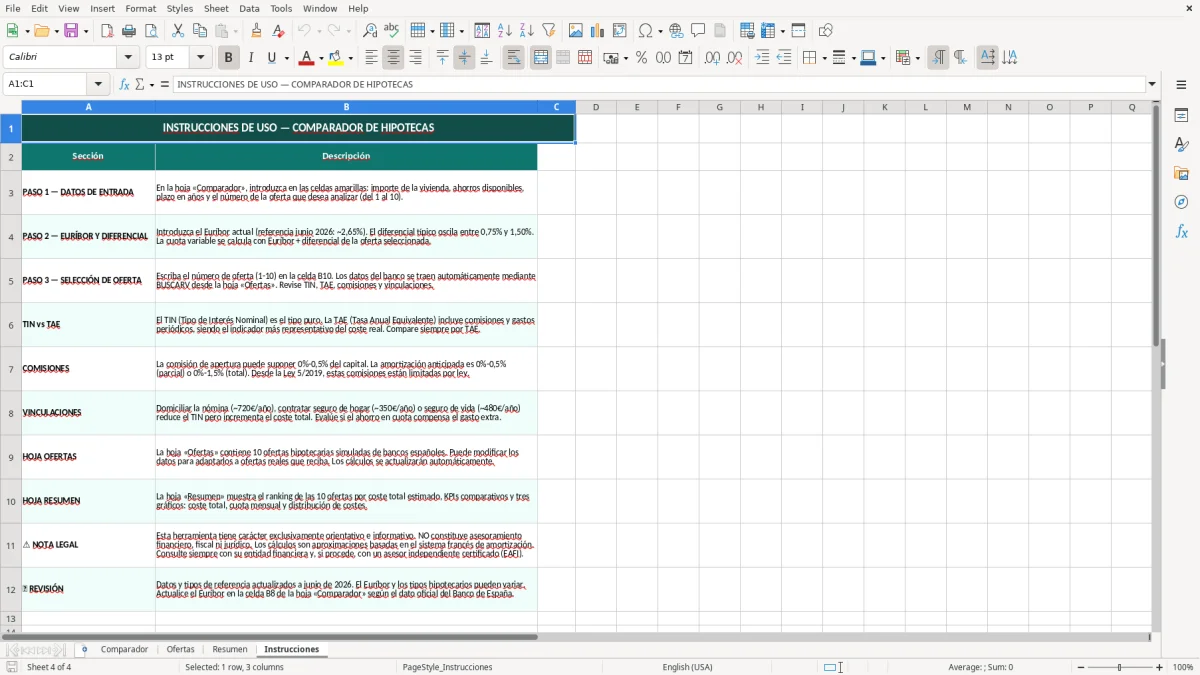Expand the Name Box dropdown
This screenshot has height=675, width=1200.
pyautogui.click(x=98, y=84)
